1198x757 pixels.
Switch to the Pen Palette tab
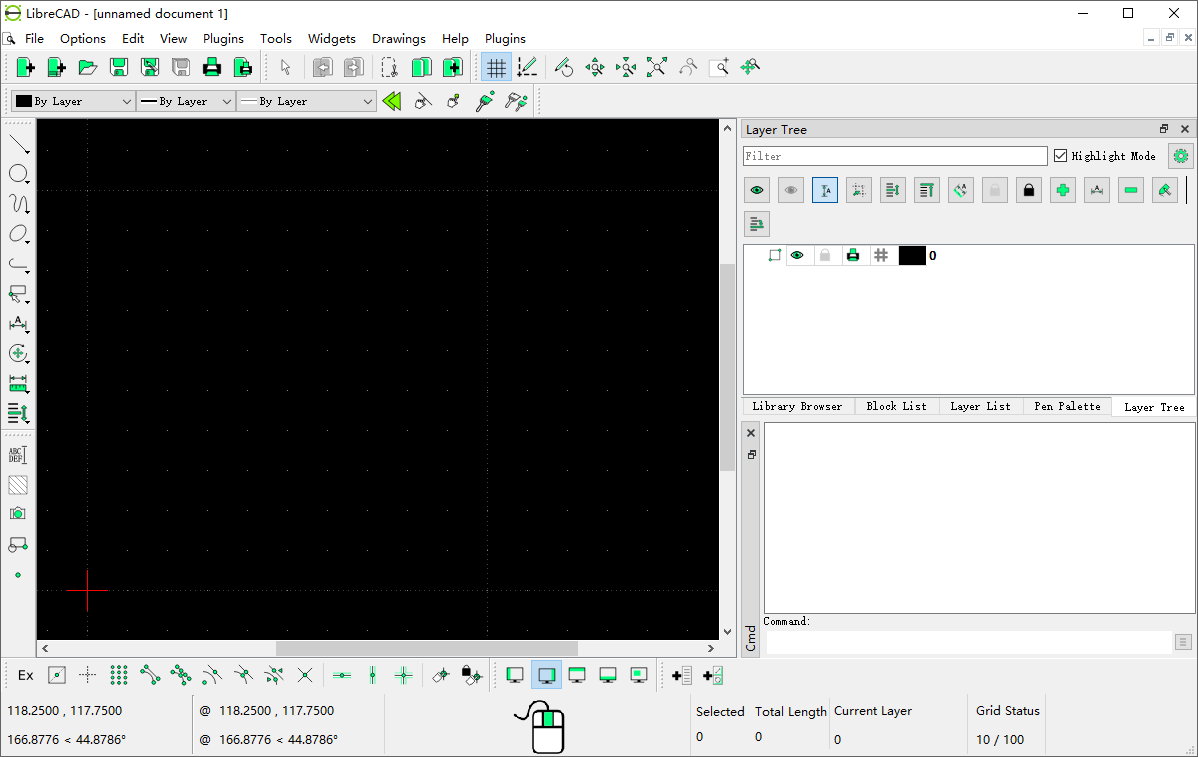[x=1067, y=406]
